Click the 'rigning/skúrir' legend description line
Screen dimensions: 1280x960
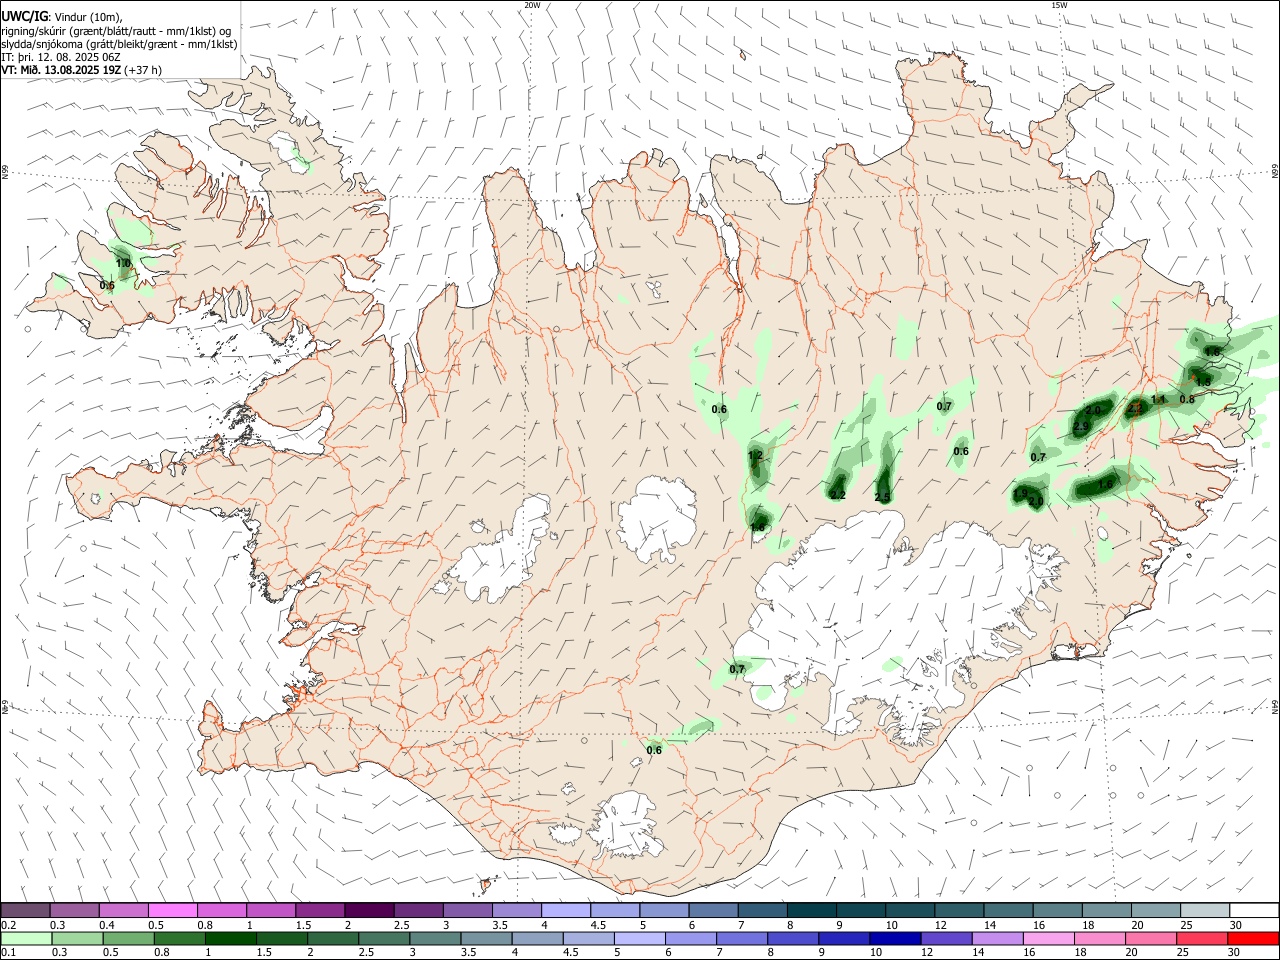pyautogui.click(x=116, y=31)
